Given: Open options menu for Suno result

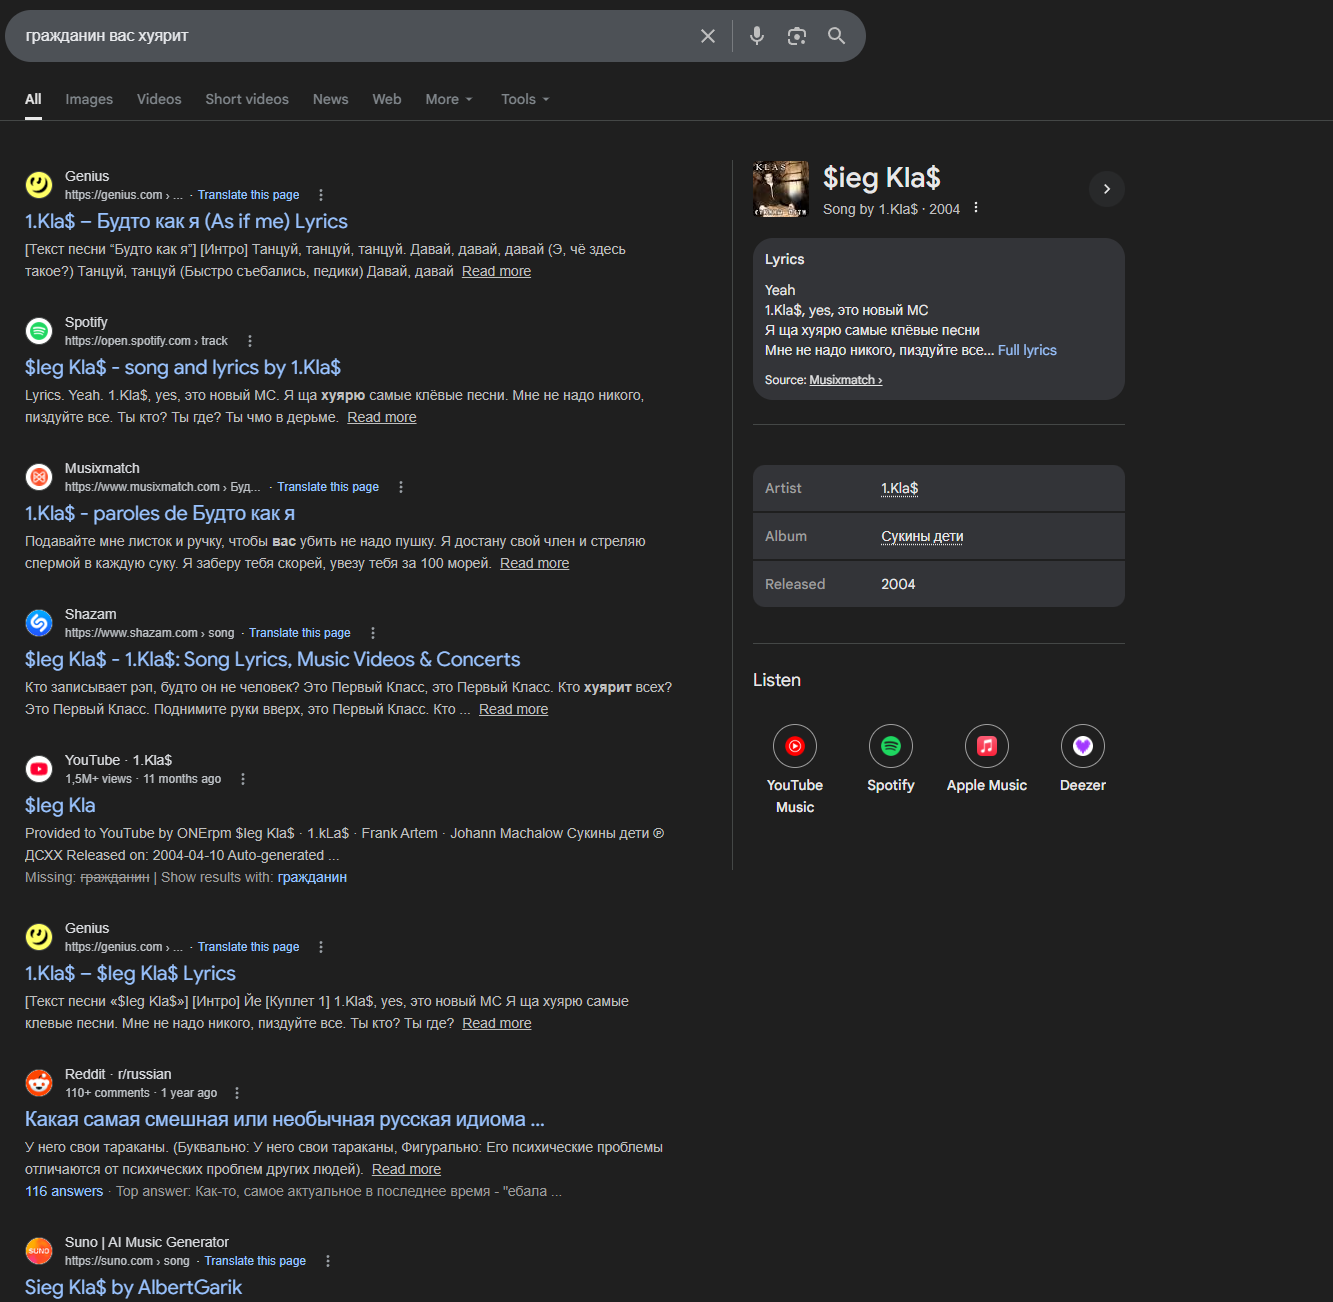Looking at the screenshot, I should coord(328,1261).
